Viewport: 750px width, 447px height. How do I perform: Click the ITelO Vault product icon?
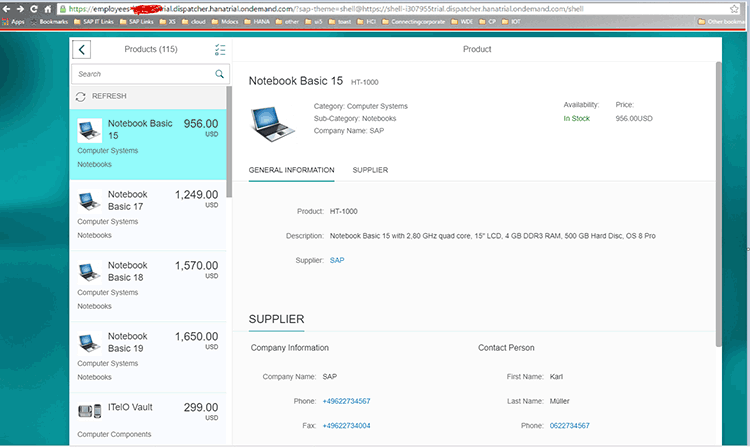89,410
